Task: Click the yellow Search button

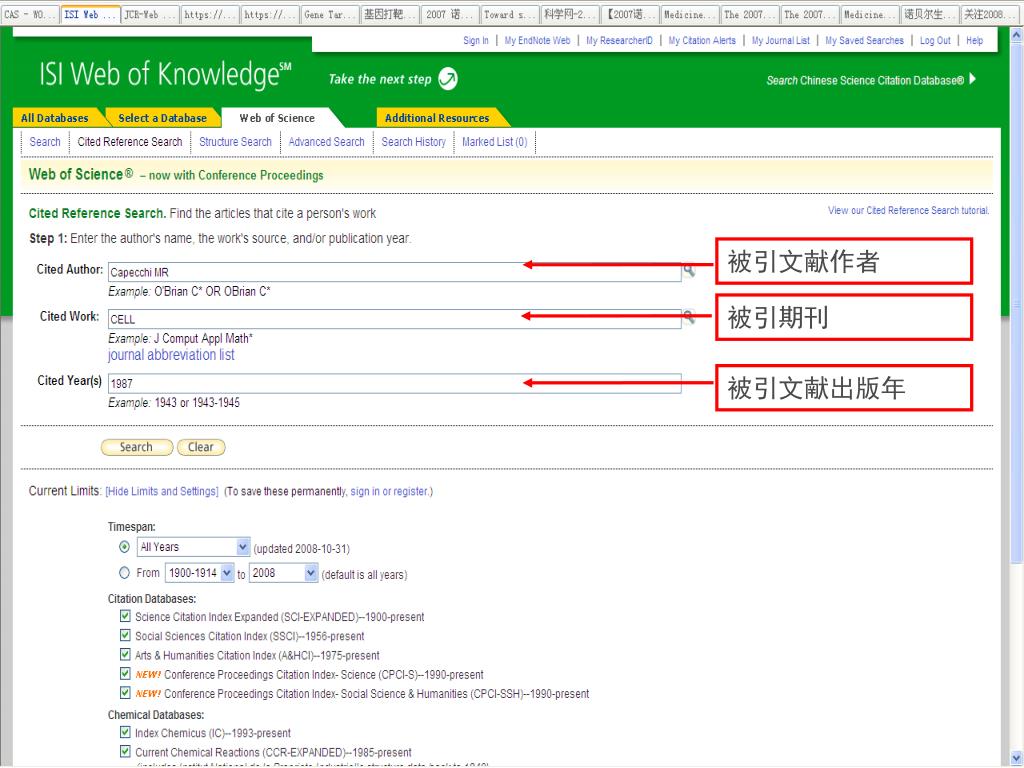Action: pyautogui.click(x=136, y=447)
